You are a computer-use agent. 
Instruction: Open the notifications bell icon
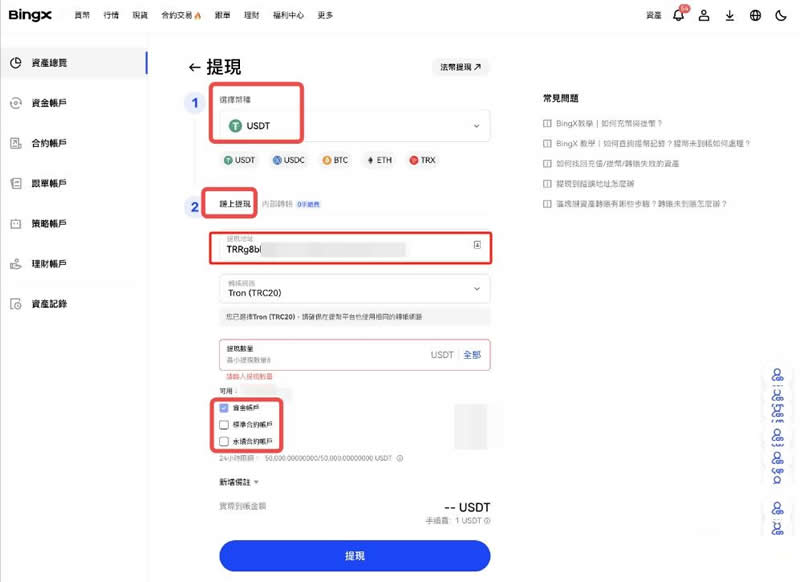(x=679, y=16)
